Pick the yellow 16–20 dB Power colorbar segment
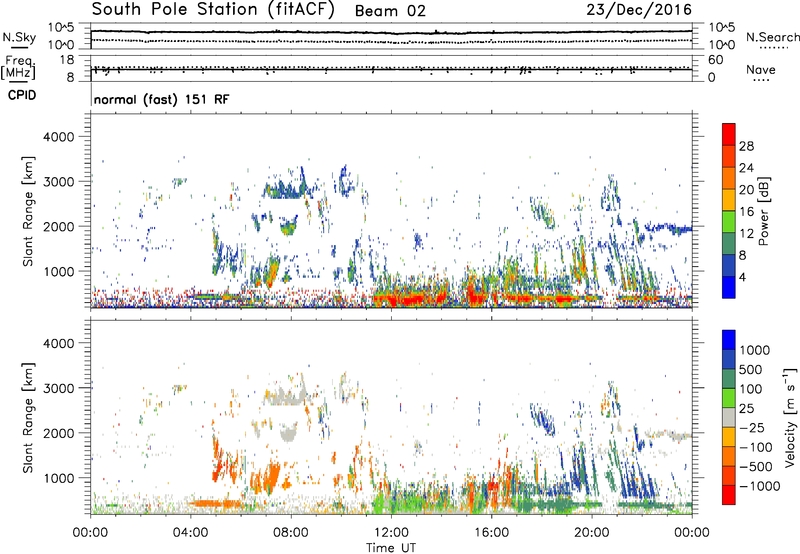This screenshot has width=800, height=554. pos(729,200)
